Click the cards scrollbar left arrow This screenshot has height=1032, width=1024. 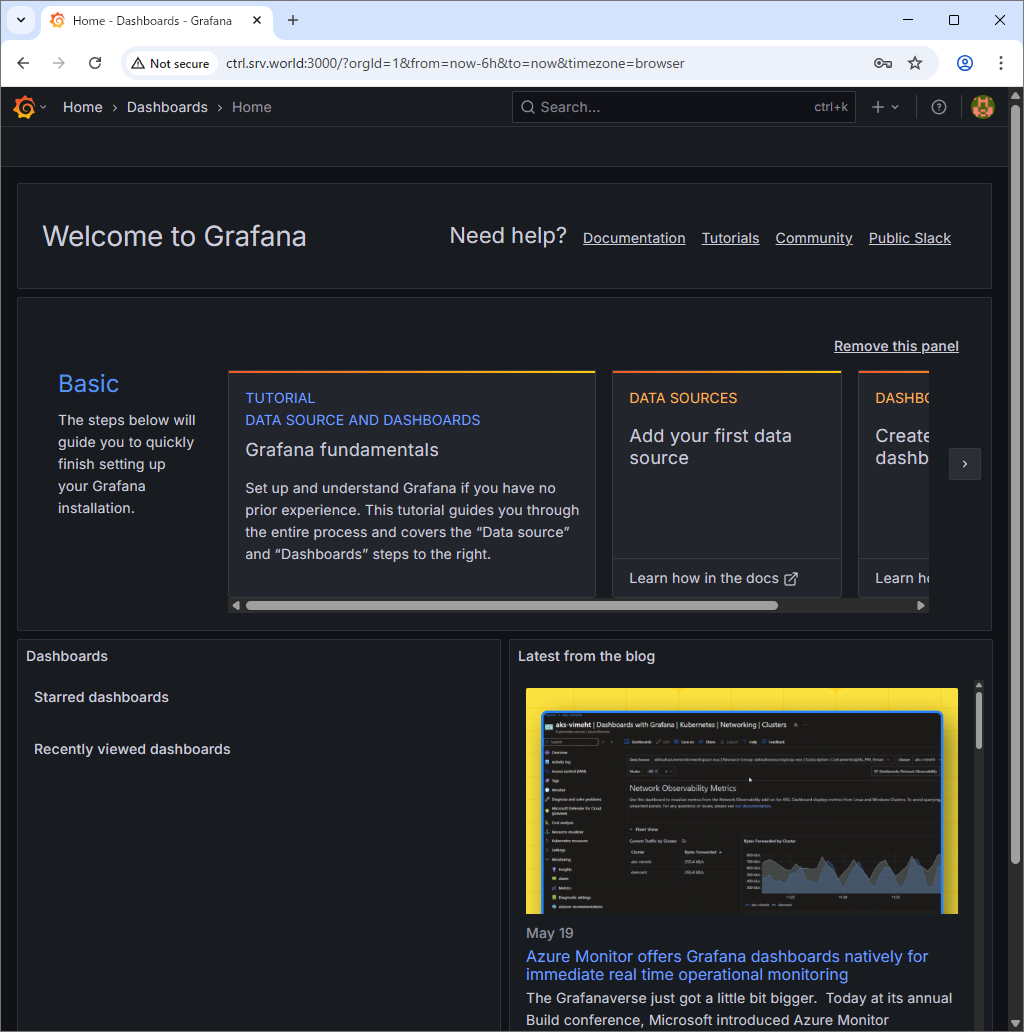pyautogui.click(x=236, y=606)
